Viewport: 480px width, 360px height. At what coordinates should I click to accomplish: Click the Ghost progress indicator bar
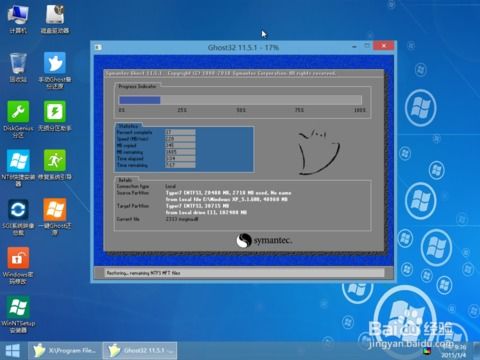coord(240,100)
